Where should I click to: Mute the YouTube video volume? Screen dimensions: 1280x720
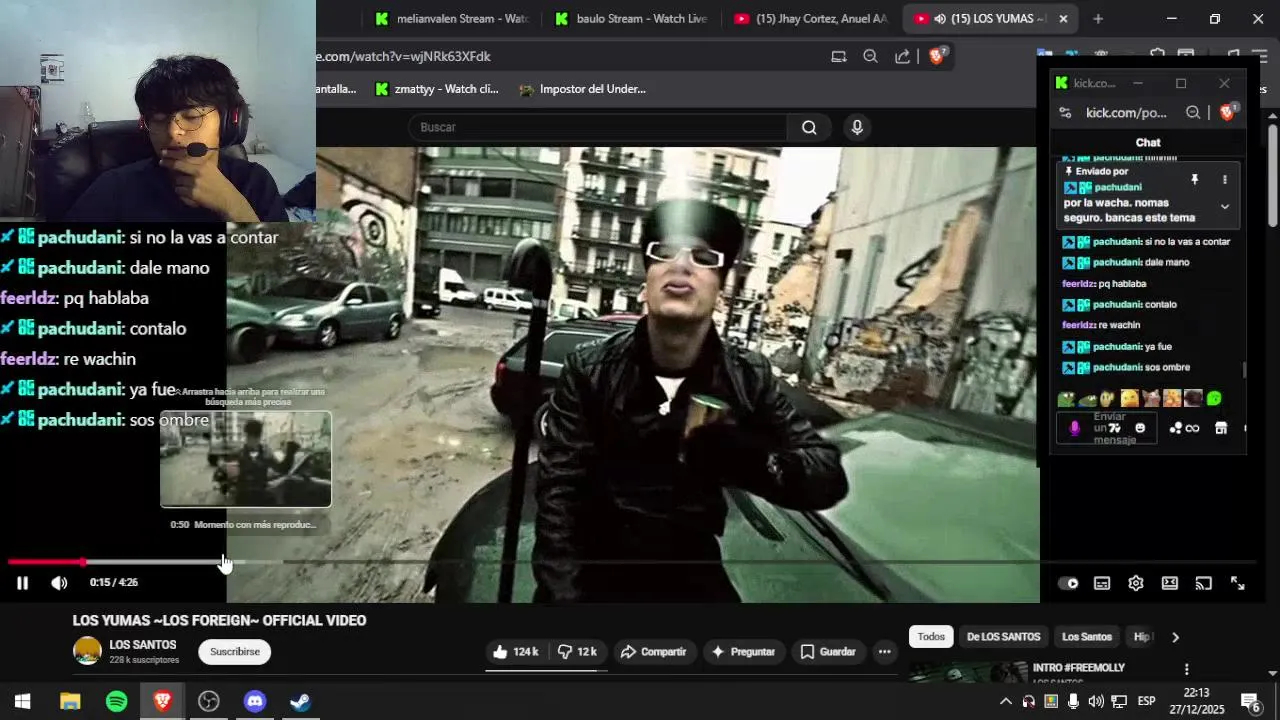59,583
